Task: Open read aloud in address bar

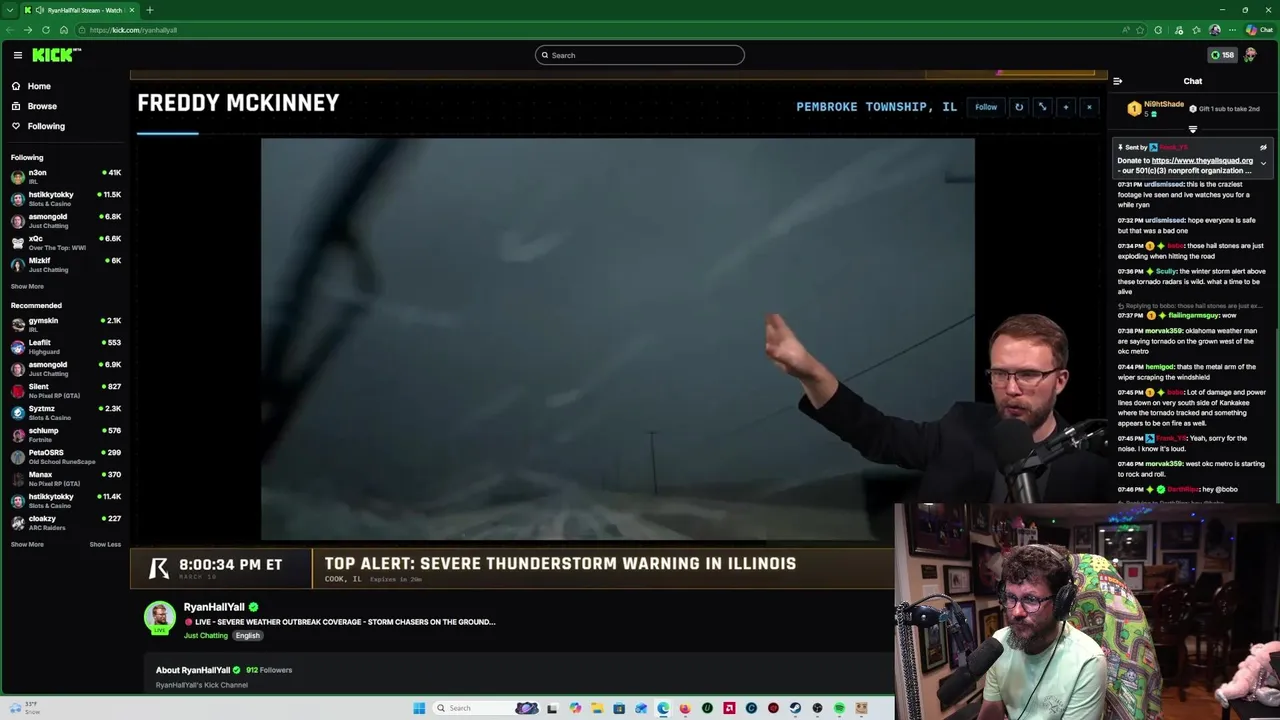Action: coord(1126,30)
